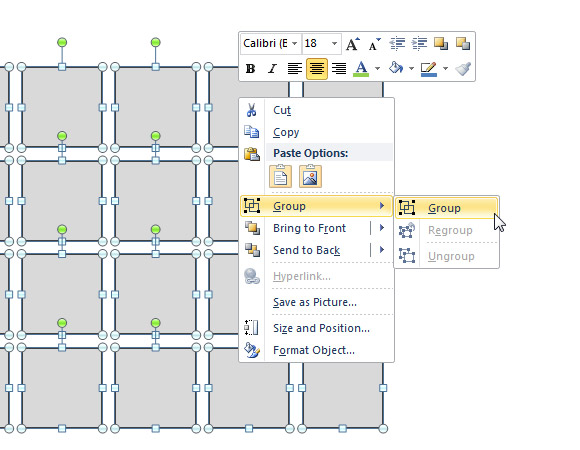Expand the Bring to Front submenu arrow
Image resolution: width=580 pixels, height=450 pixels.
[x=382, y=228]
